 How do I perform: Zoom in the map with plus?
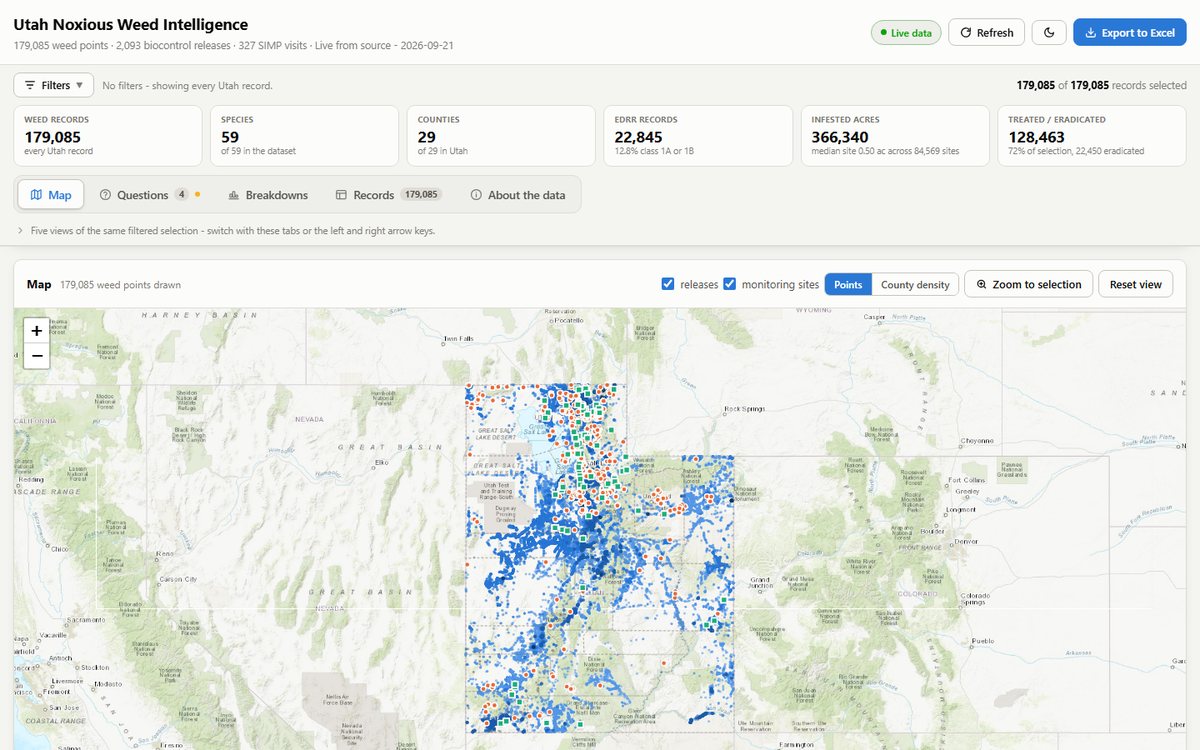tap(36, 331)
